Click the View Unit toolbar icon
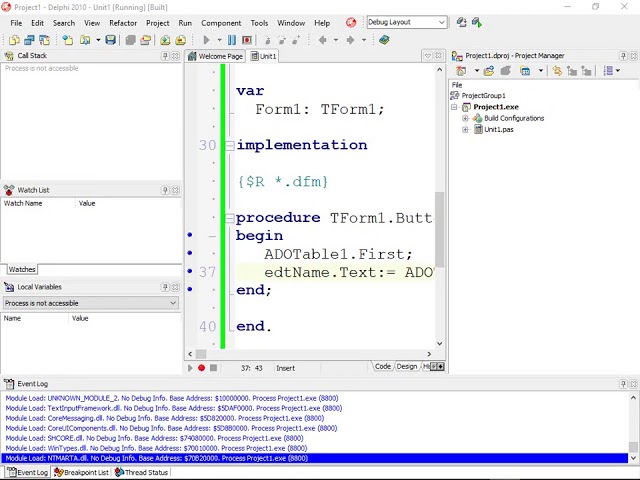This screenshot has width=640, height=480. tap(29, 40)
